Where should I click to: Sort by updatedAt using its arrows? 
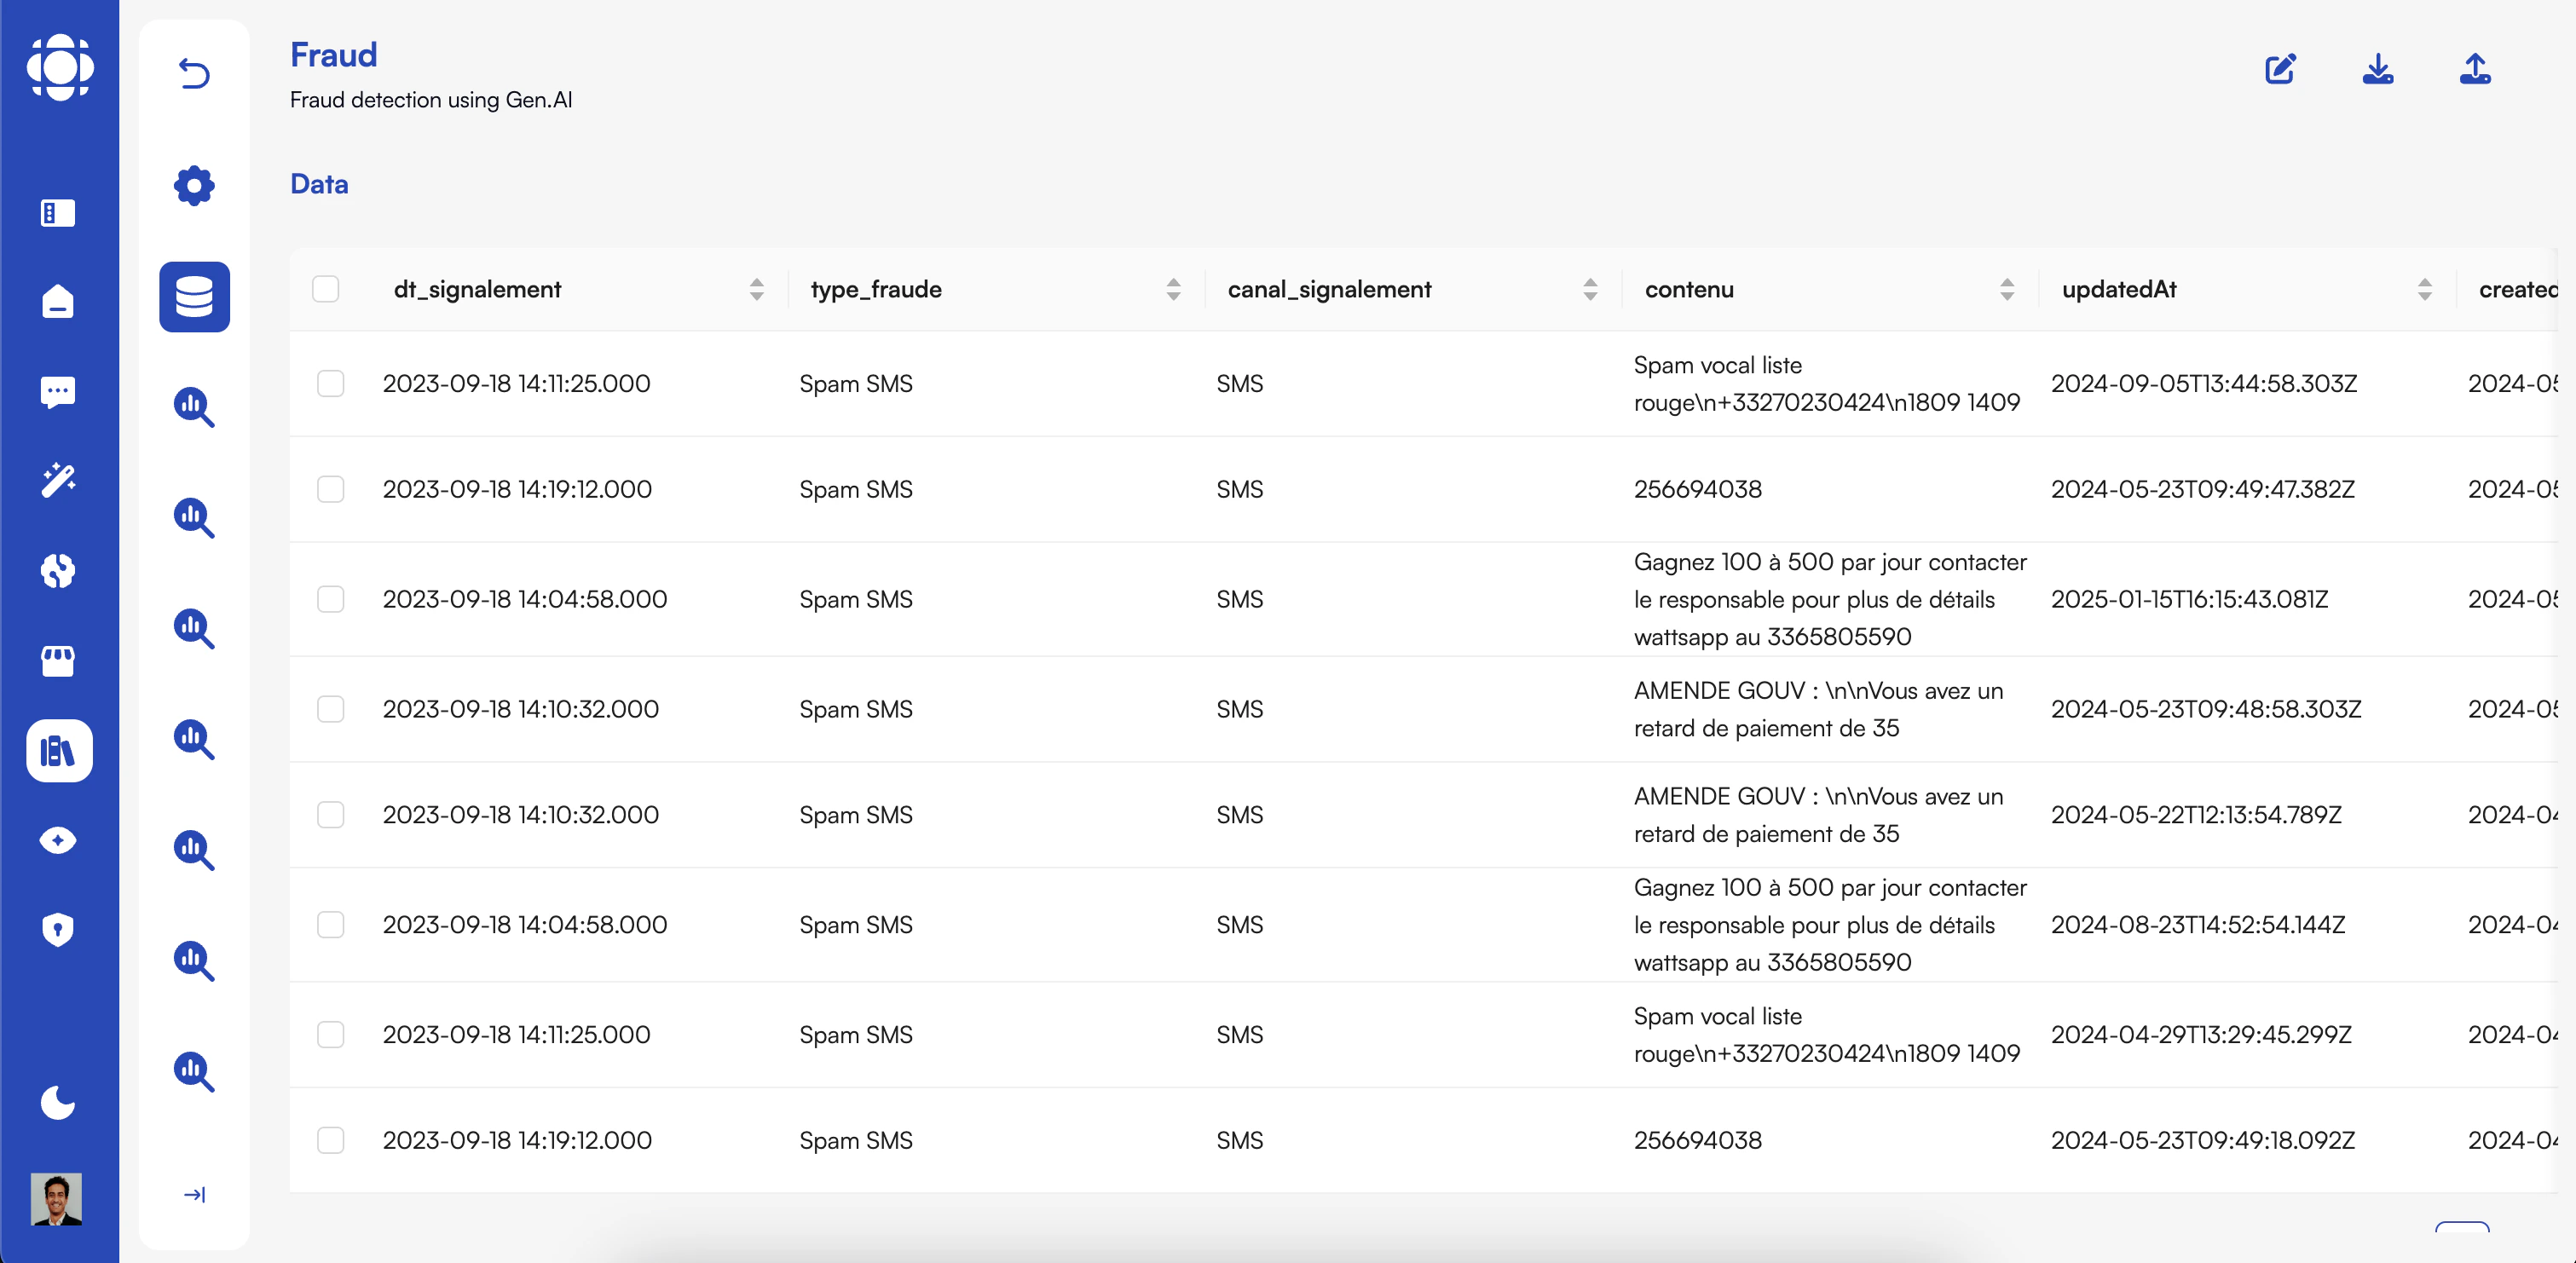[2425, 290]
